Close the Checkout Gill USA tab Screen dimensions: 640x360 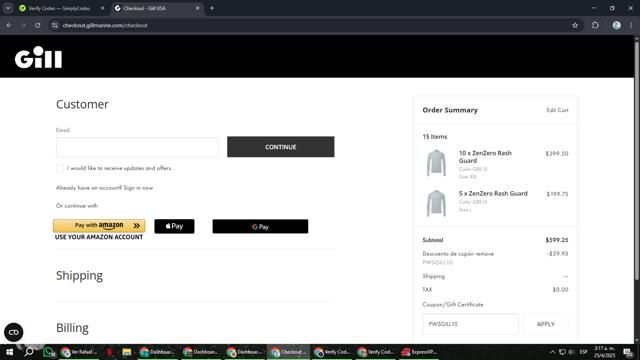[198, 8]
